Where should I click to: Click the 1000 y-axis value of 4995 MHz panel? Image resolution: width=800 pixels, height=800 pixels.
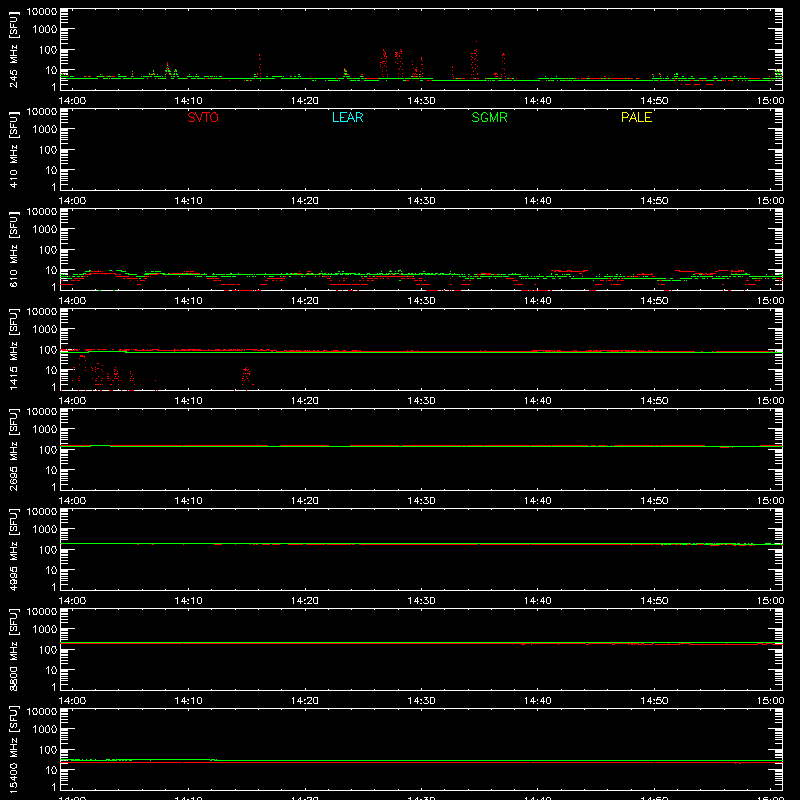(45, 530)
